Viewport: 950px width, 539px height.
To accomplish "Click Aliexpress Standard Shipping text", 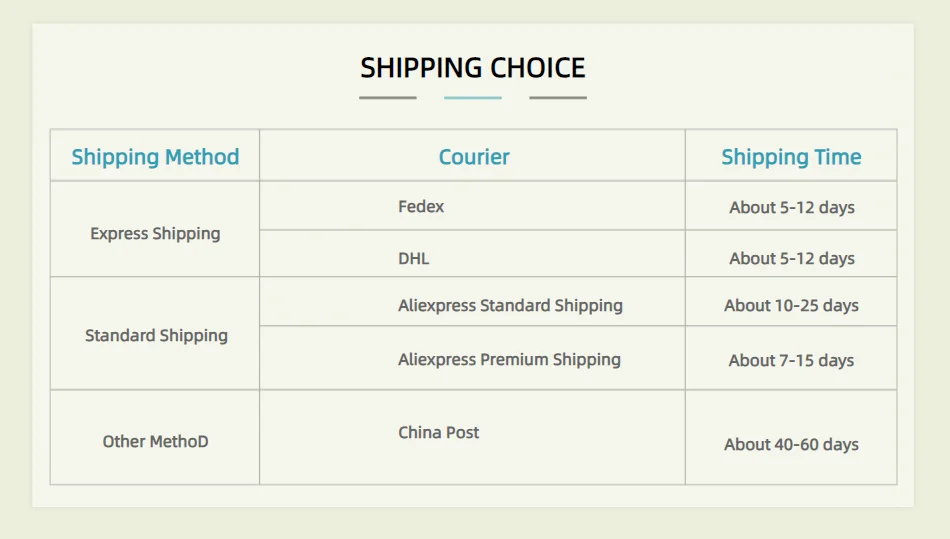I will pyautogui.click(x=510, y=306).
